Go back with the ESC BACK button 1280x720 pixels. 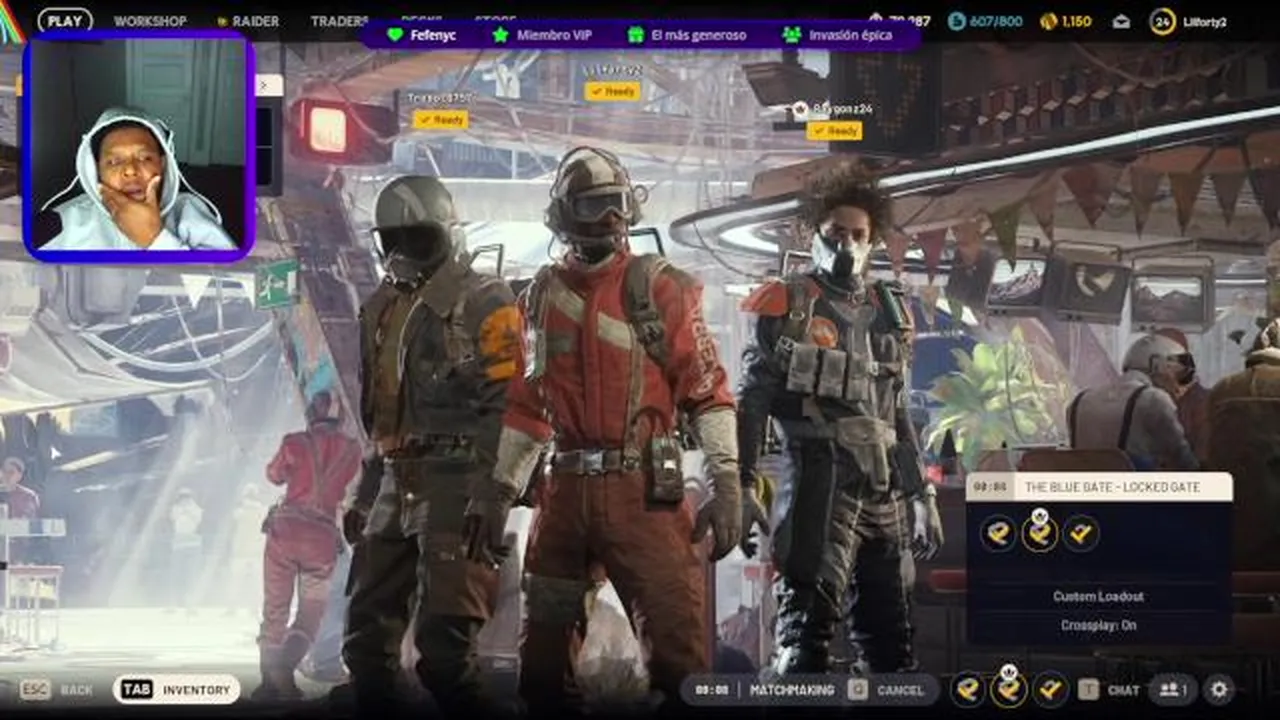[57, 690]
